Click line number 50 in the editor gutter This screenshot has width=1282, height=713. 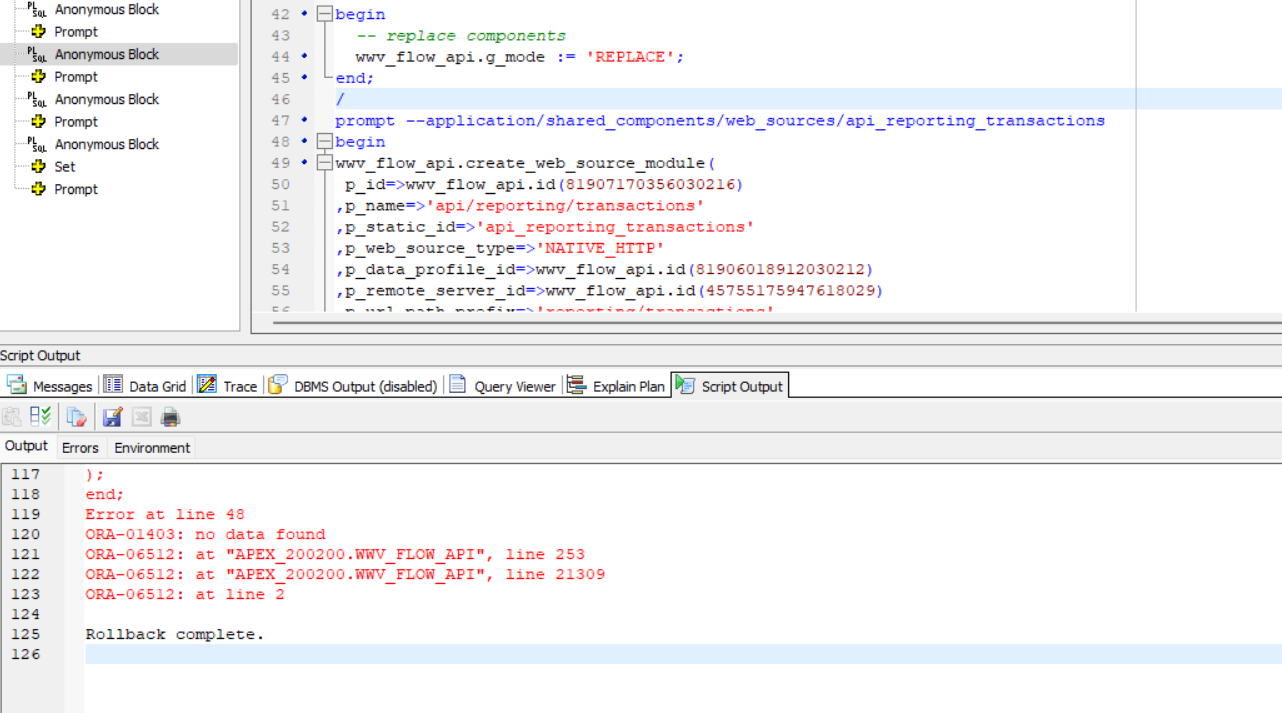281,184
